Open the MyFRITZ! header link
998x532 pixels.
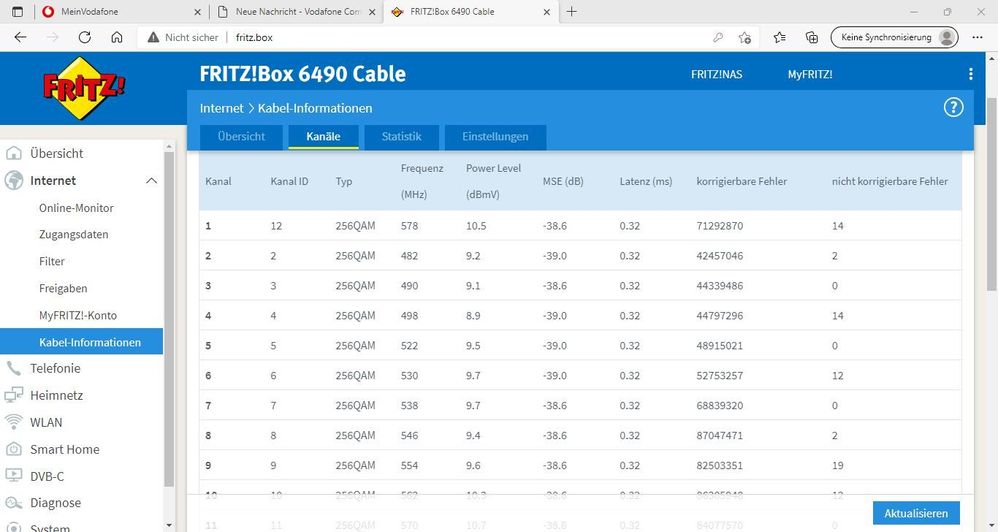(810, 74)
